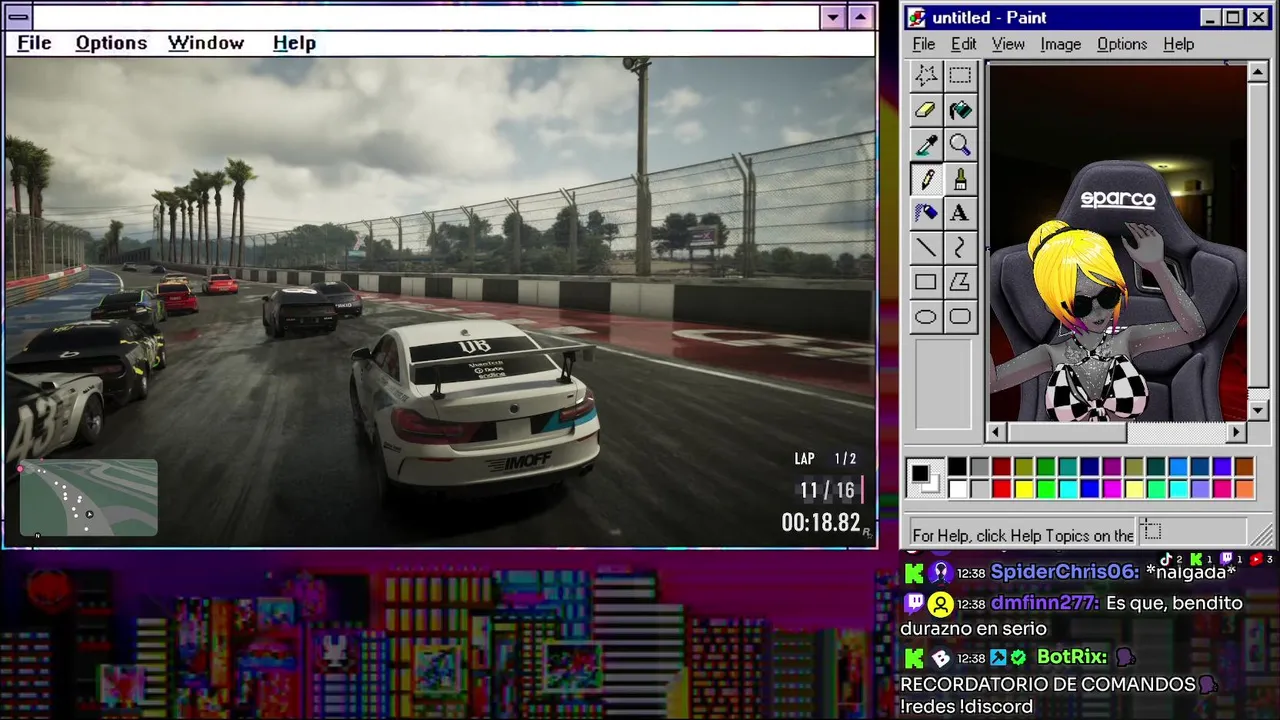Select the Free-Form Select tool in Paint
This screenshot has height=720, width=1280.
(x=926, y=76)
